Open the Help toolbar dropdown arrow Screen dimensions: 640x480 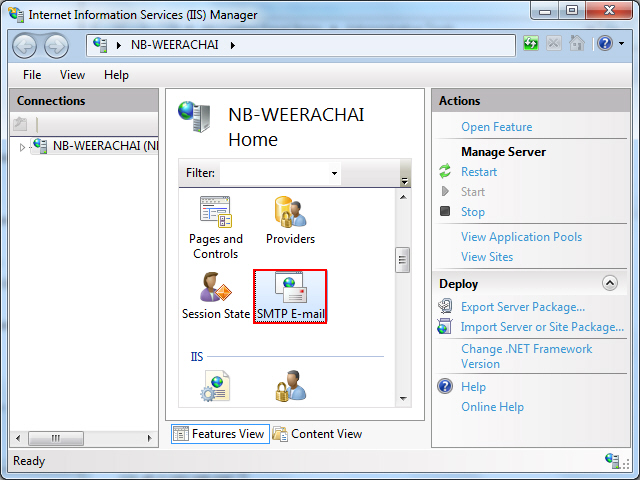tap(621, 43)
